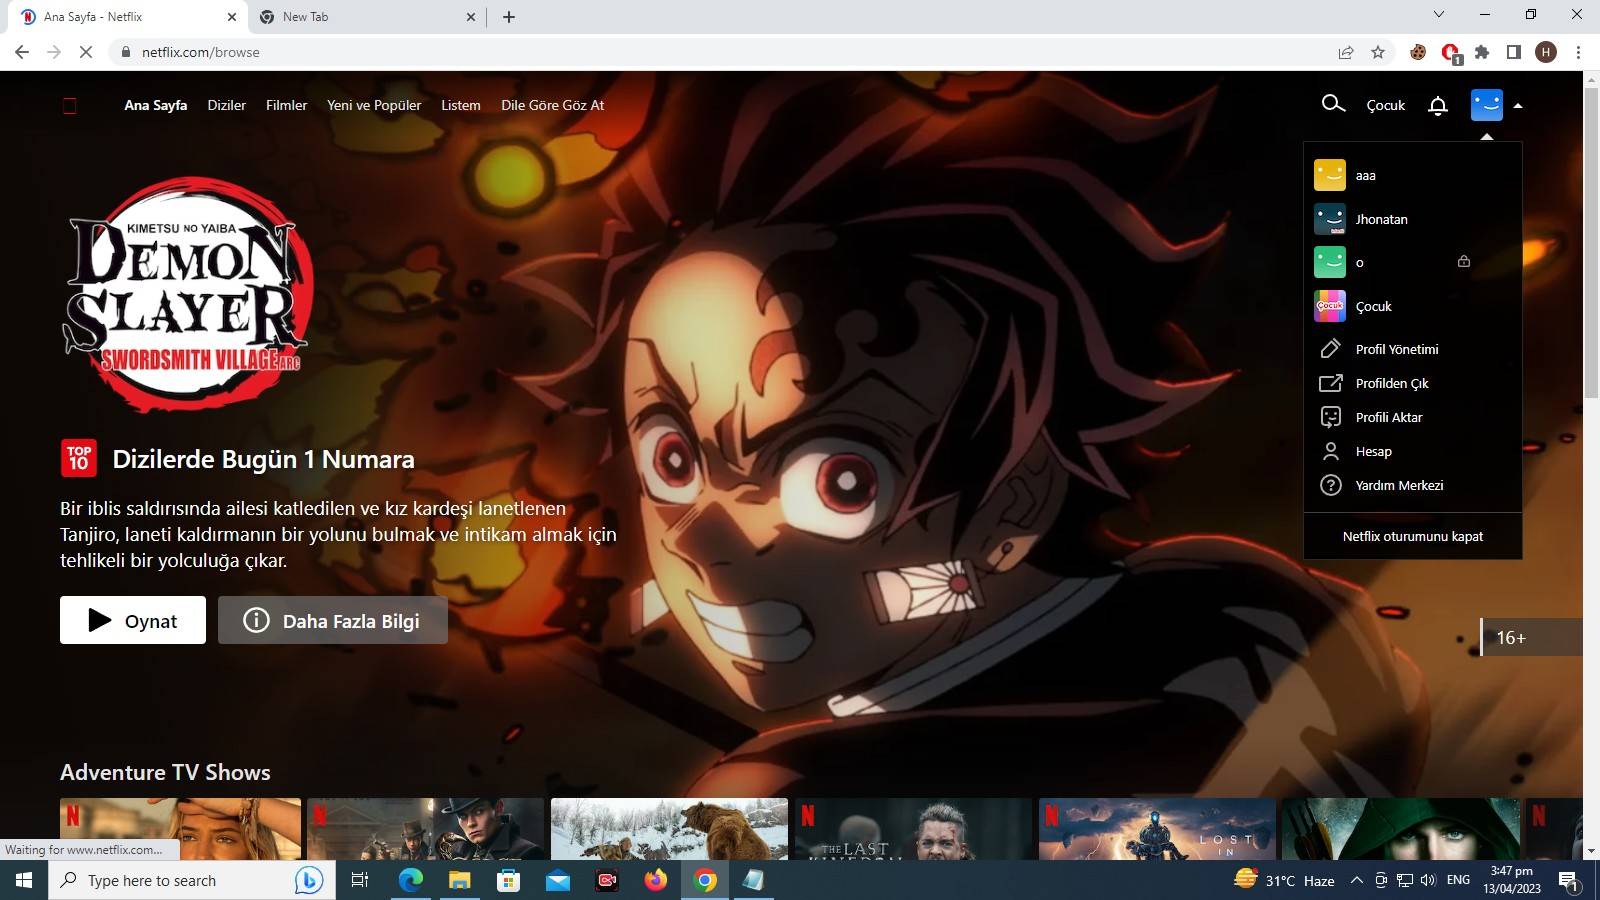This screenshot has width=1600, height=900.
Task: Open Lost in Space thumbnail
Action: 1157,829
